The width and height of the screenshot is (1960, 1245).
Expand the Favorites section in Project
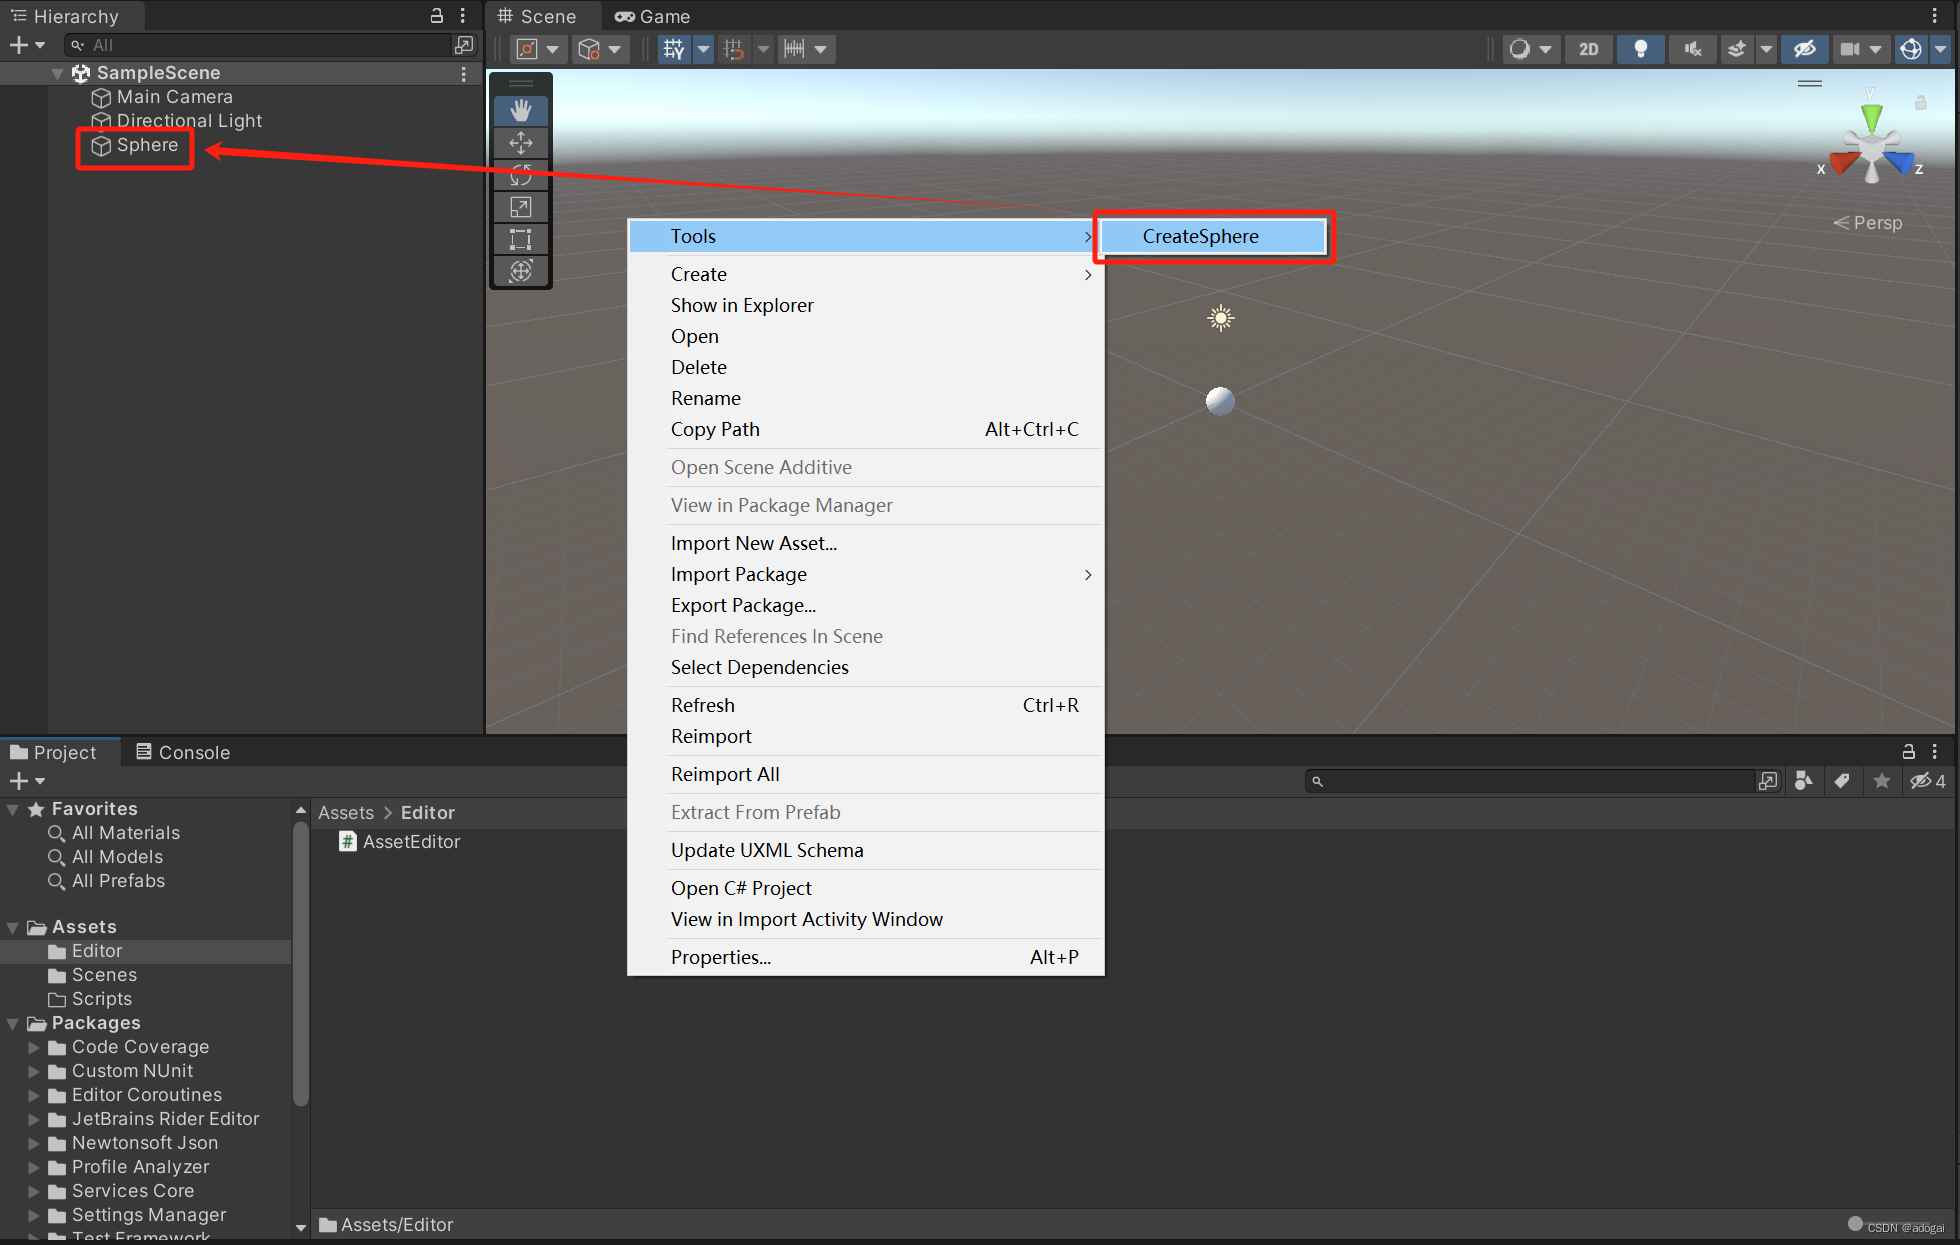tap(11, 807)
